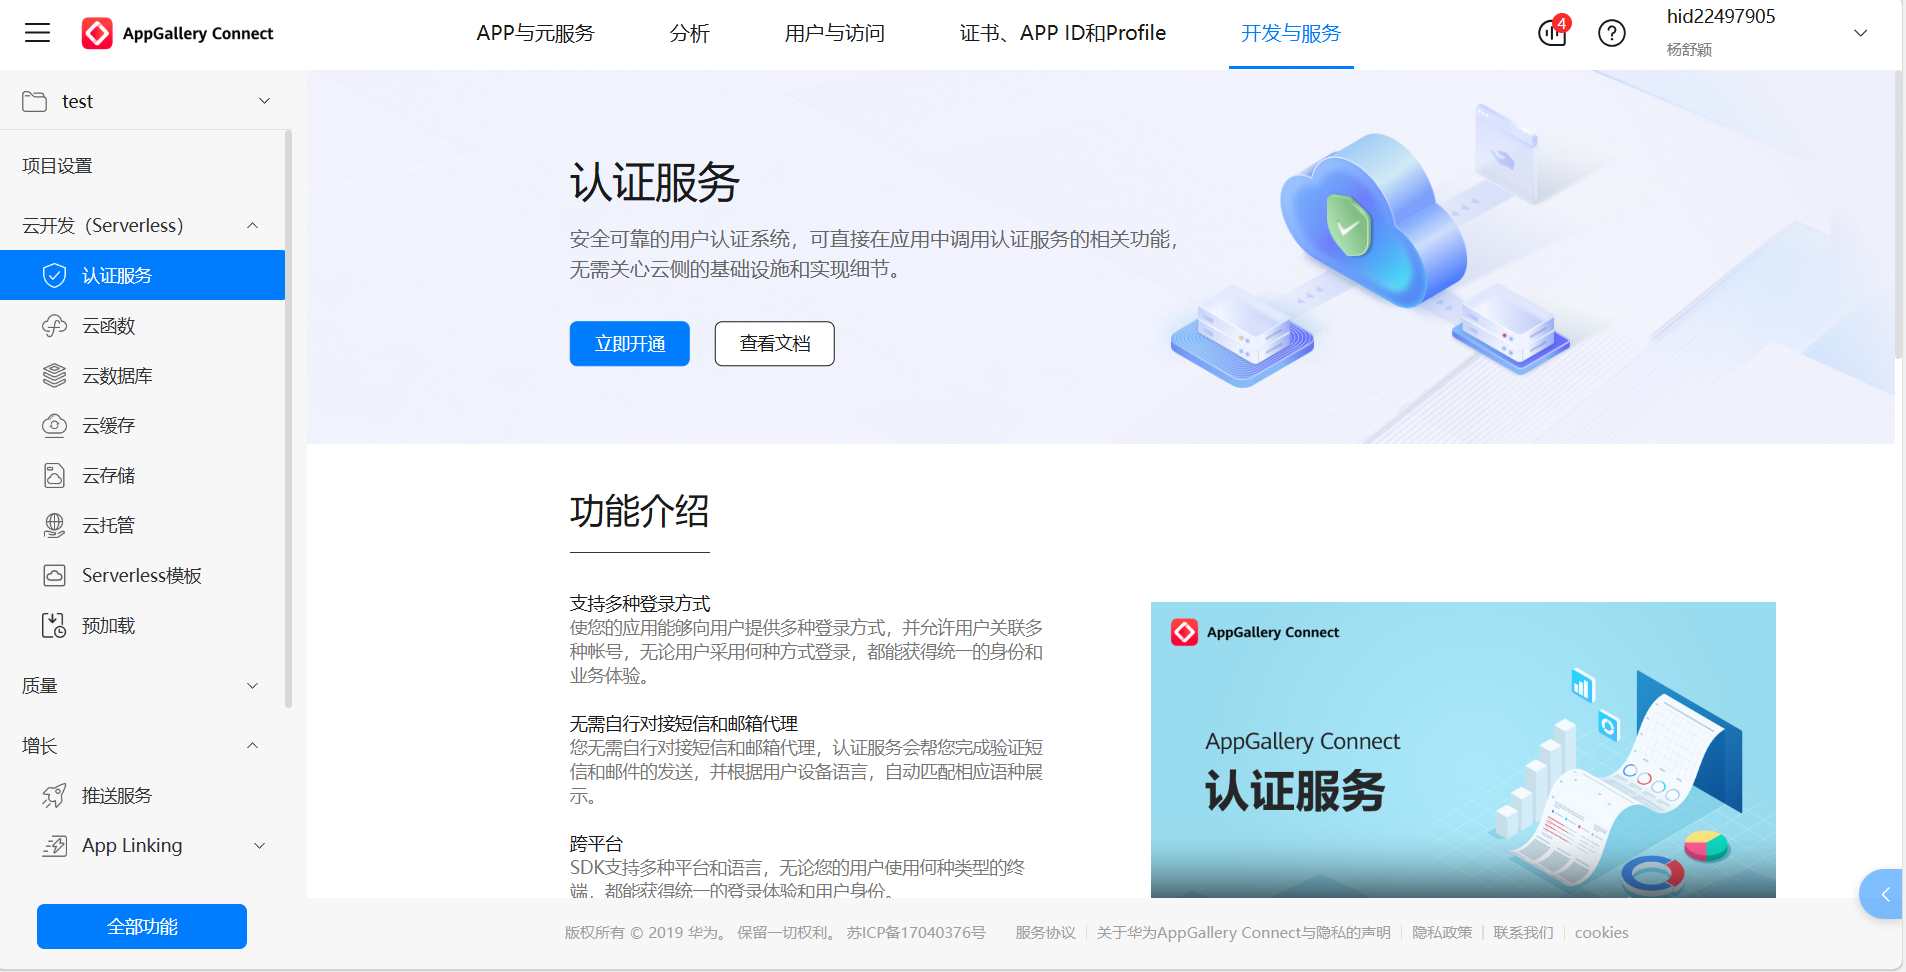Open the cookies footer link

(x=1601, y=932)
